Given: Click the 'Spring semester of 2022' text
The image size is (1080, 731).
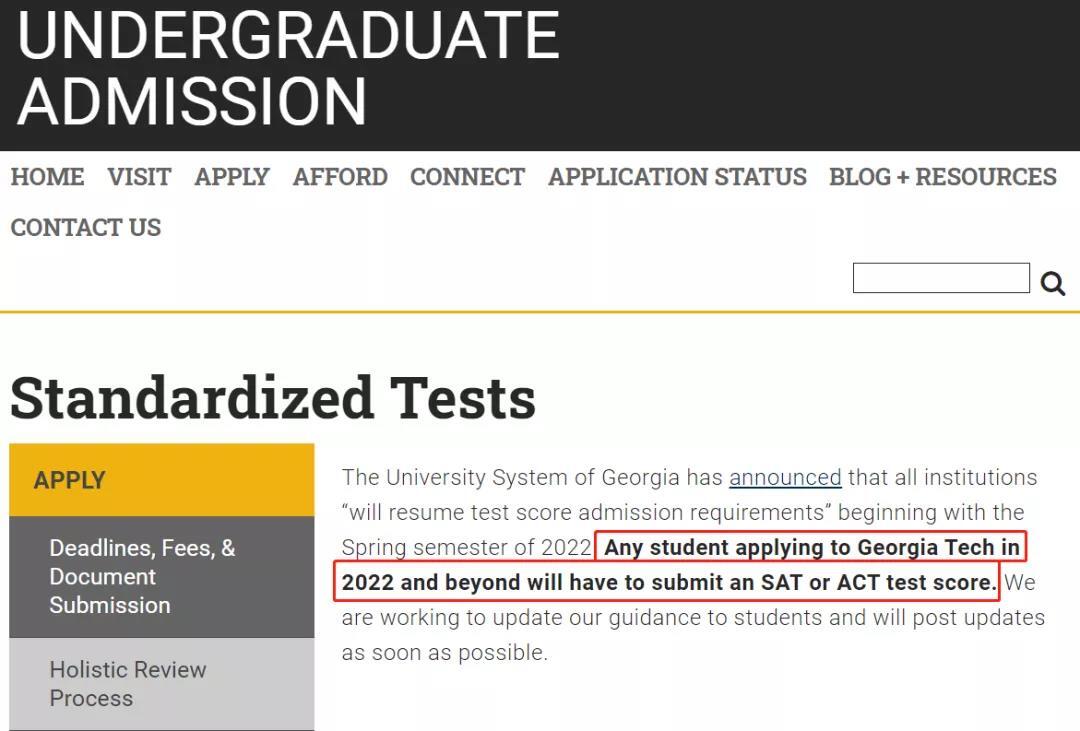Looking at the screenshot, I should point(467,548).
